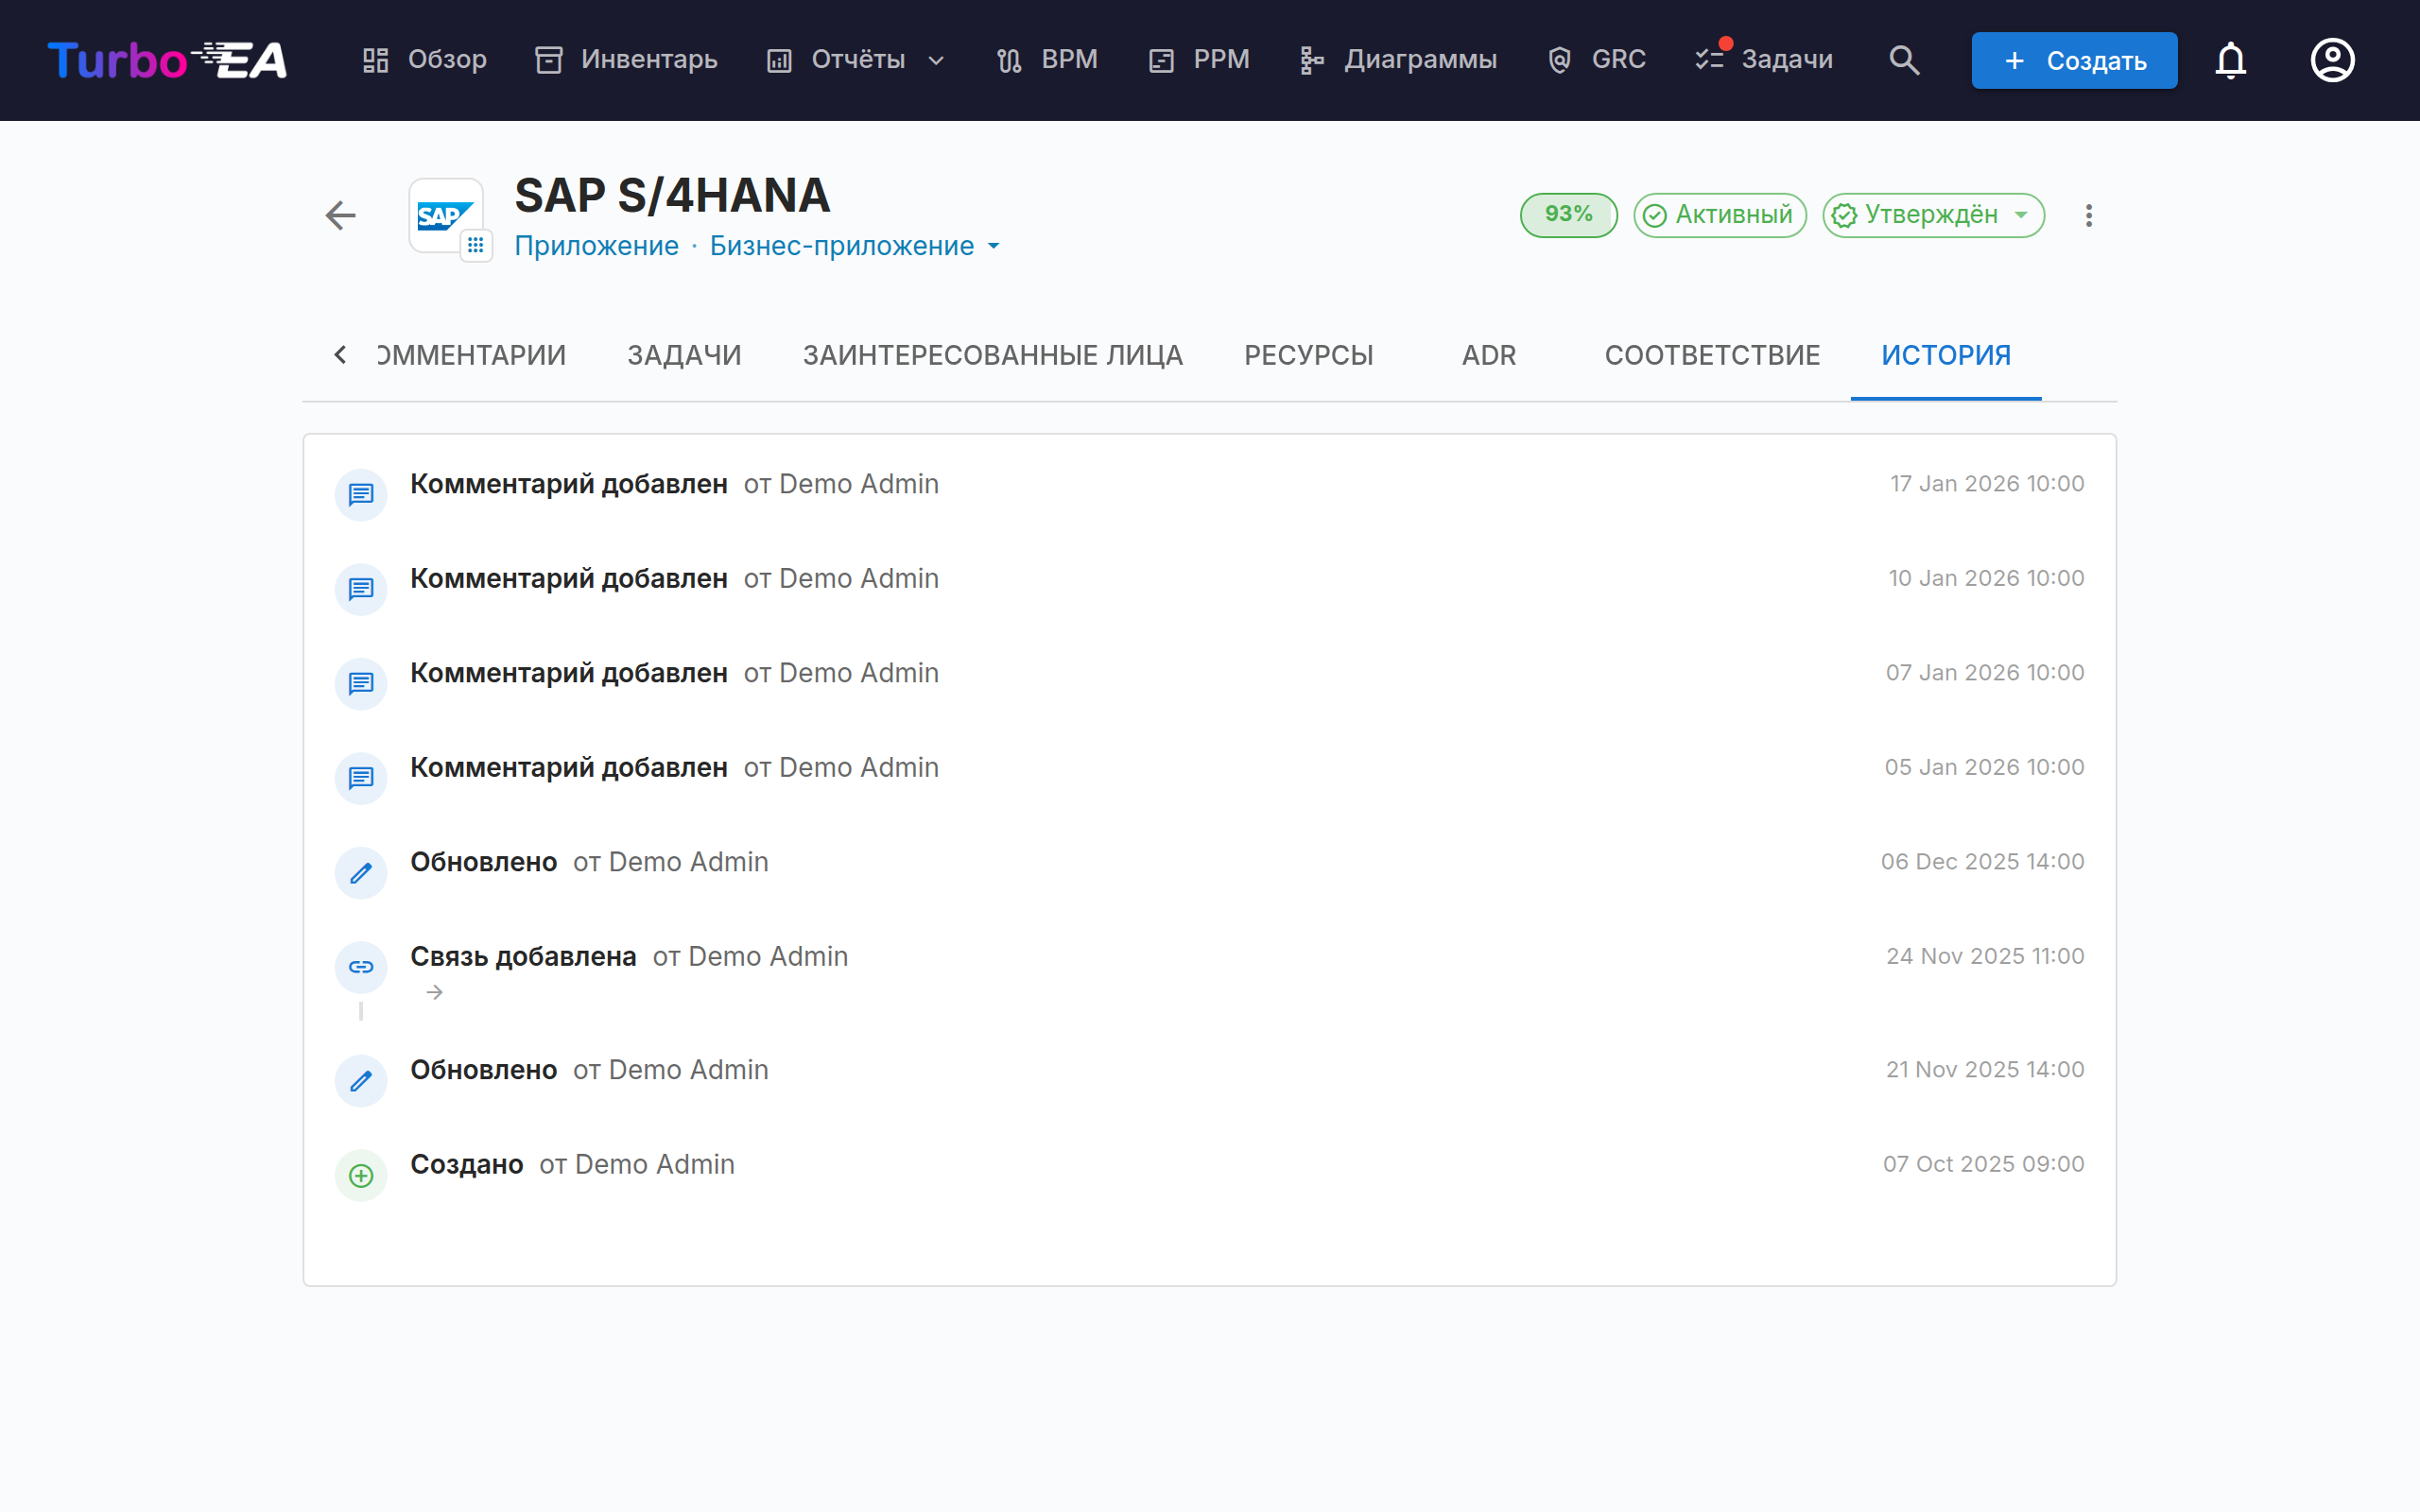Expand the Бизнес-приложение subtype dropdown

[855, 246]
